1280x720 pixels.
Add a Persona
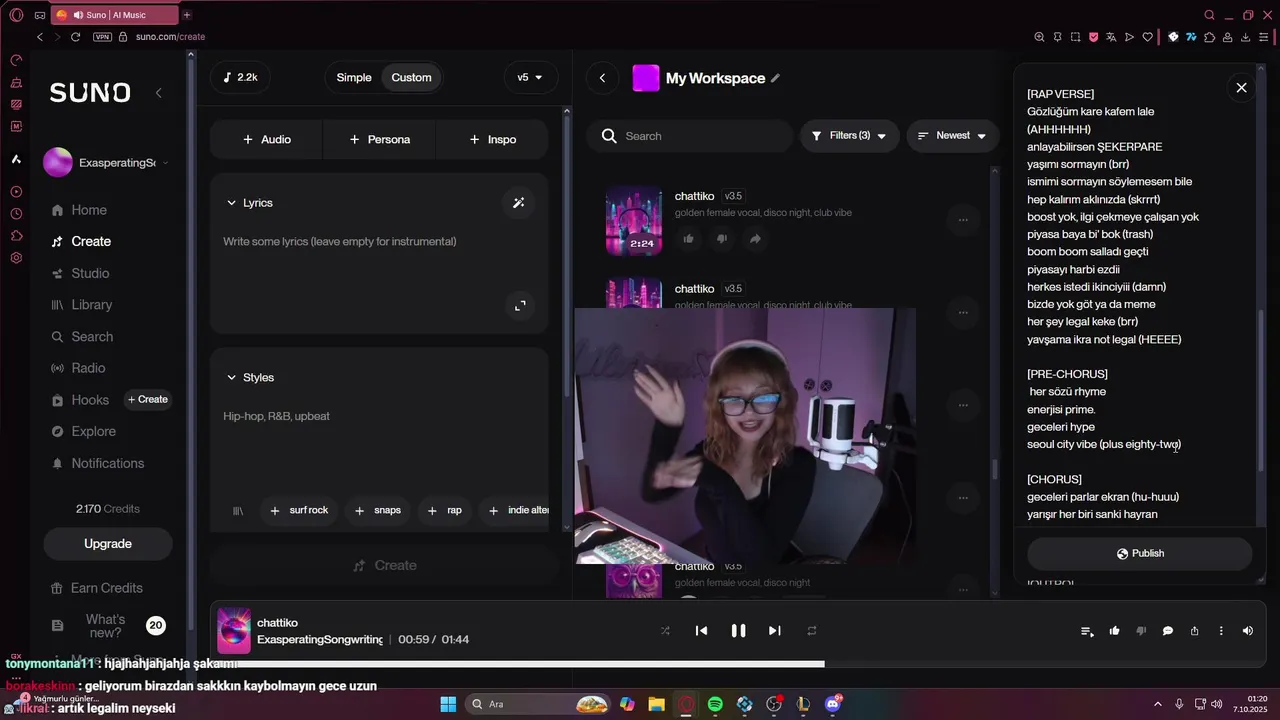coord(379,140)
